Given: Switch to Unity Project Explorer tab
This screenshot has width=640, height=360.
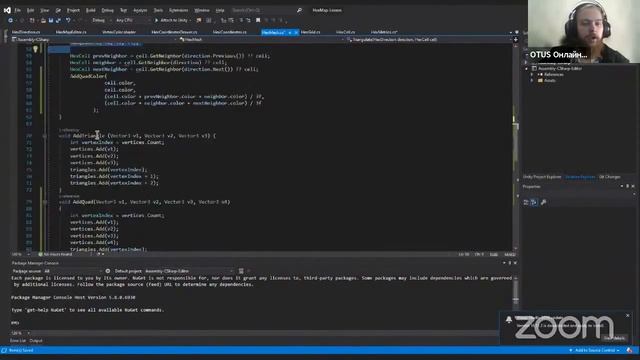Looking at the screenshot, I should (x=542, y=177).
